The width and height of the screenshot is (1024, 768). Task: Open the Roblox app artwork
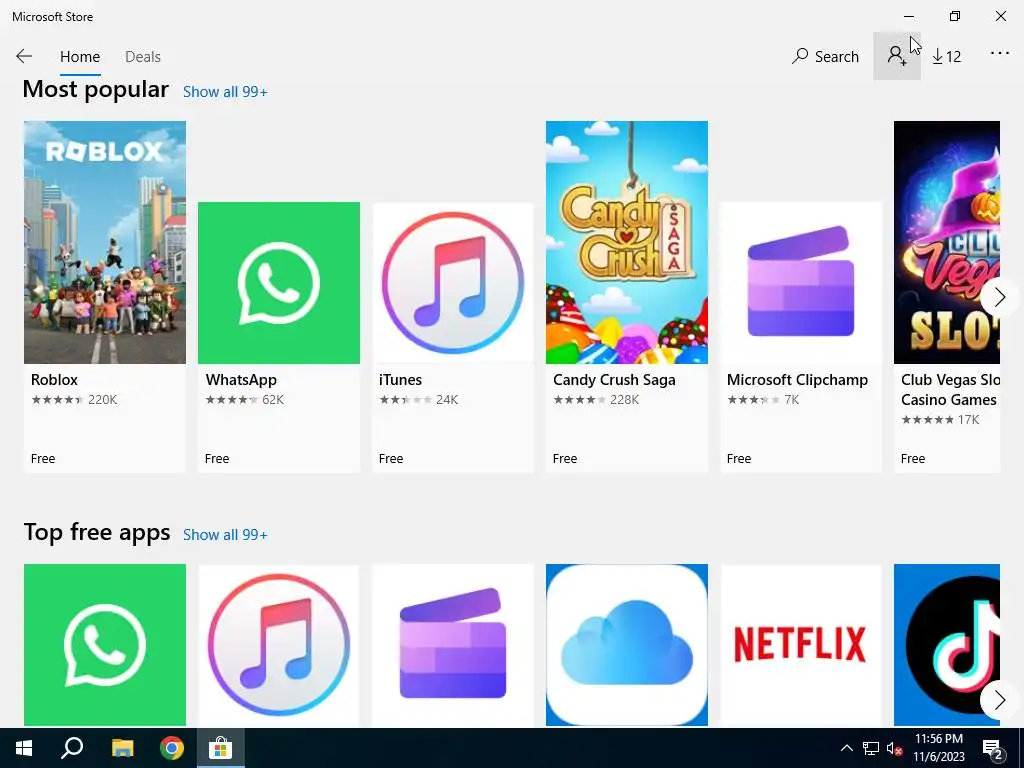[104, 242]
